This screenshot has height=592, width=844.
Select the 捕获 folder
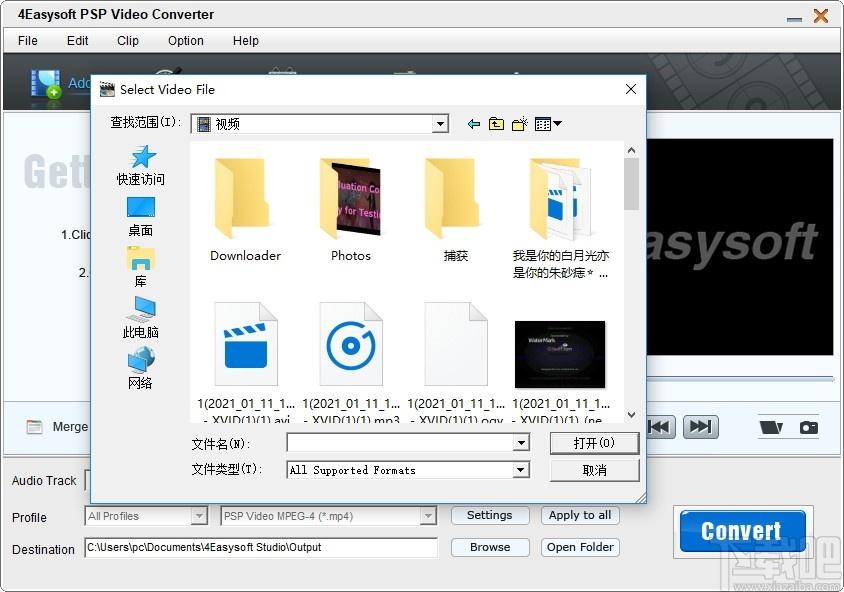click(x=455, y=210)
